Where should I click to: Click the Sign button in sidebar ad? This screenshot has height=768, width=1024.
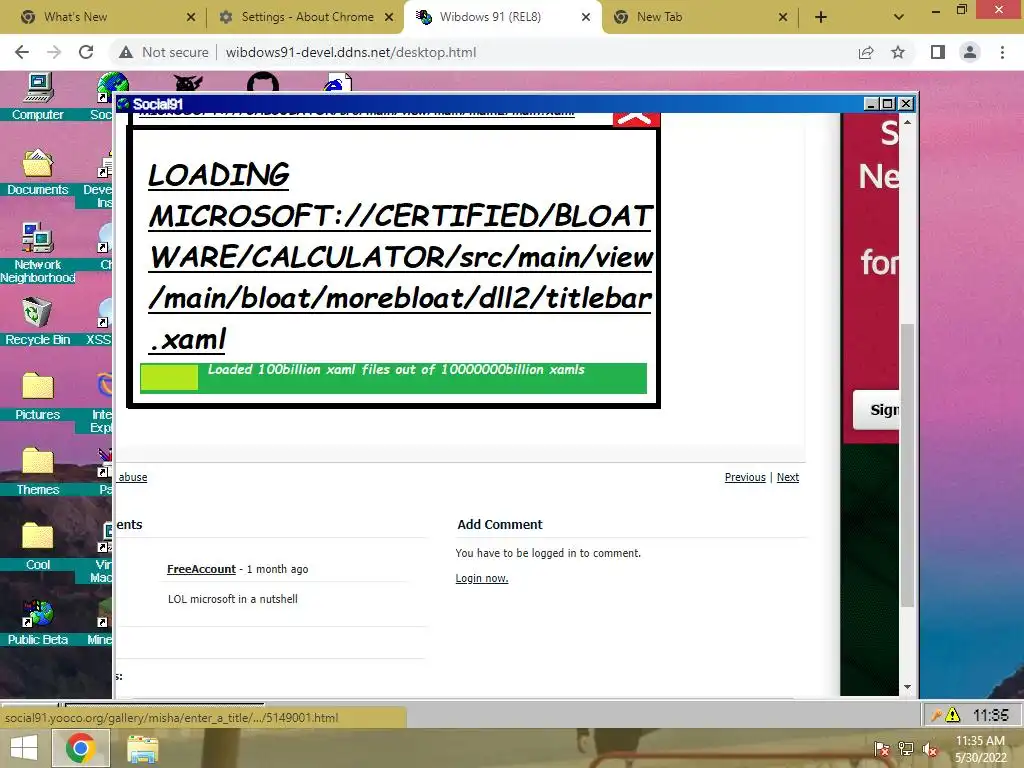click(876, 409)
